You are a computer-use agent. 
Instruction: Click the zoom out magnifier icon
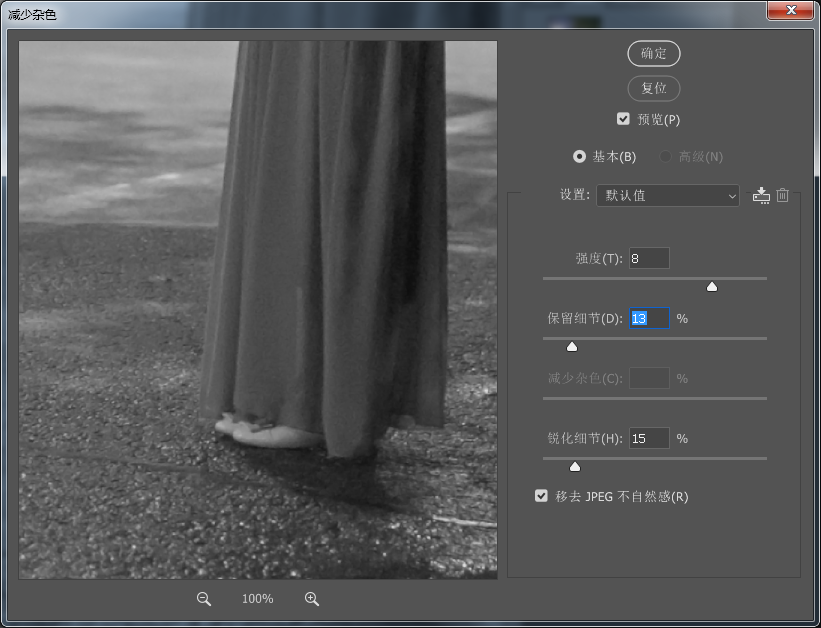pos(204,598)
